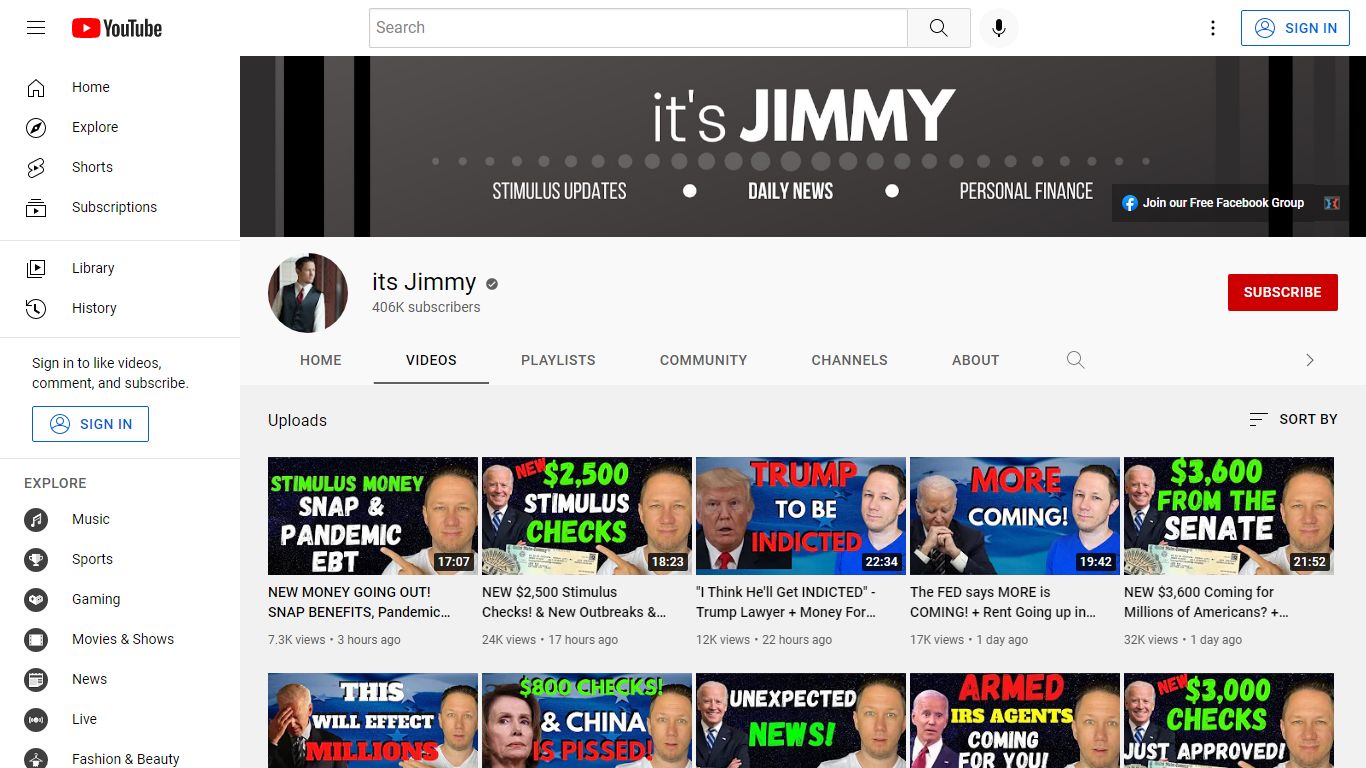Screen dimensions: 1366x768
Task: Click the search magnifier button
Action: click(x=938, y=28)
